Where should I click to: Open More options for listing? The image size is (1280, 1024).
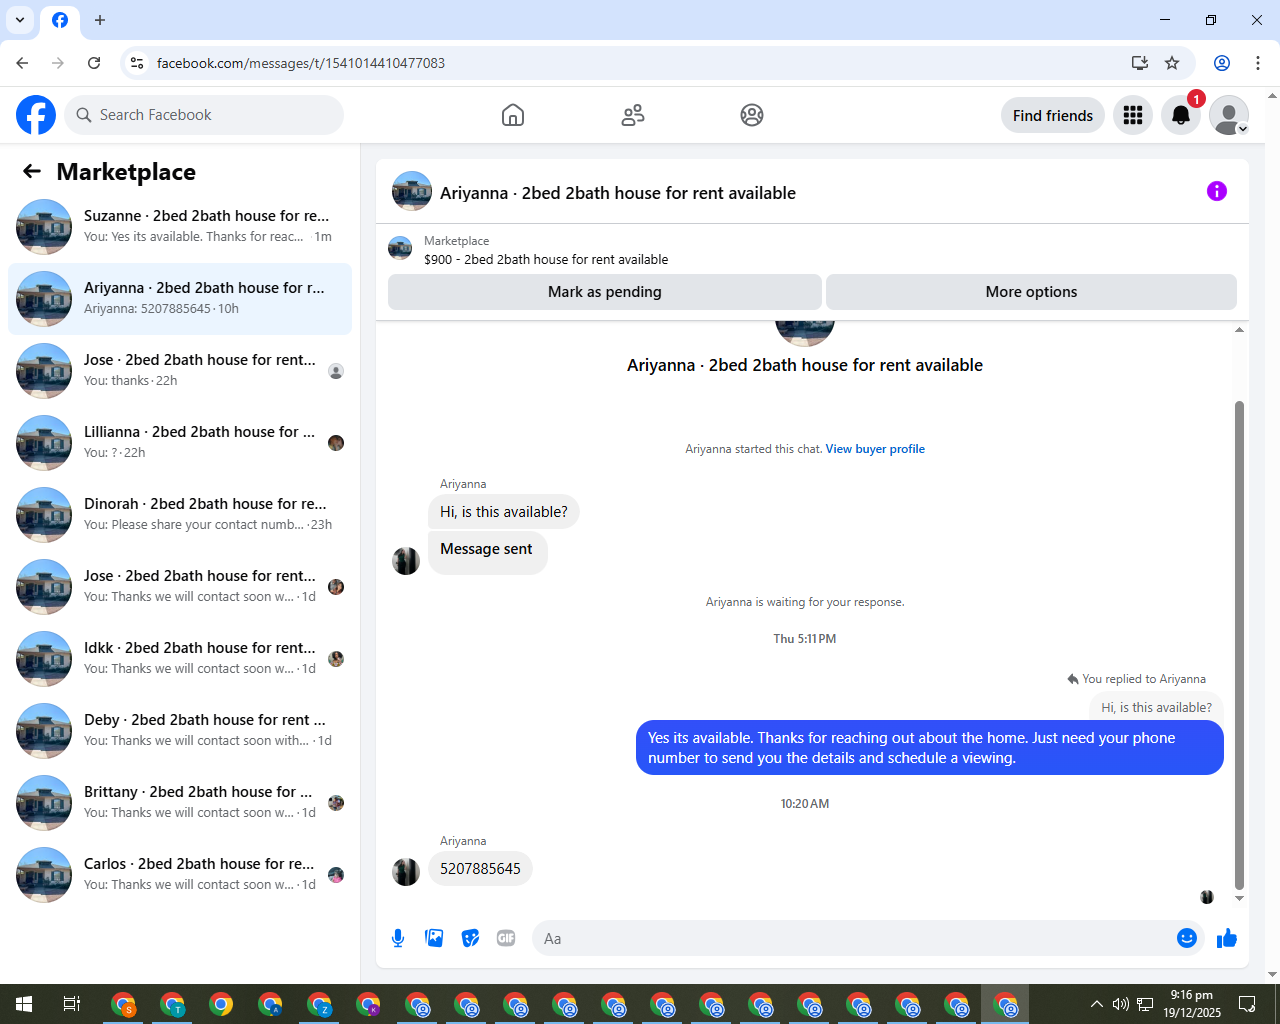pyautogui.click(x=1031, y=292)
